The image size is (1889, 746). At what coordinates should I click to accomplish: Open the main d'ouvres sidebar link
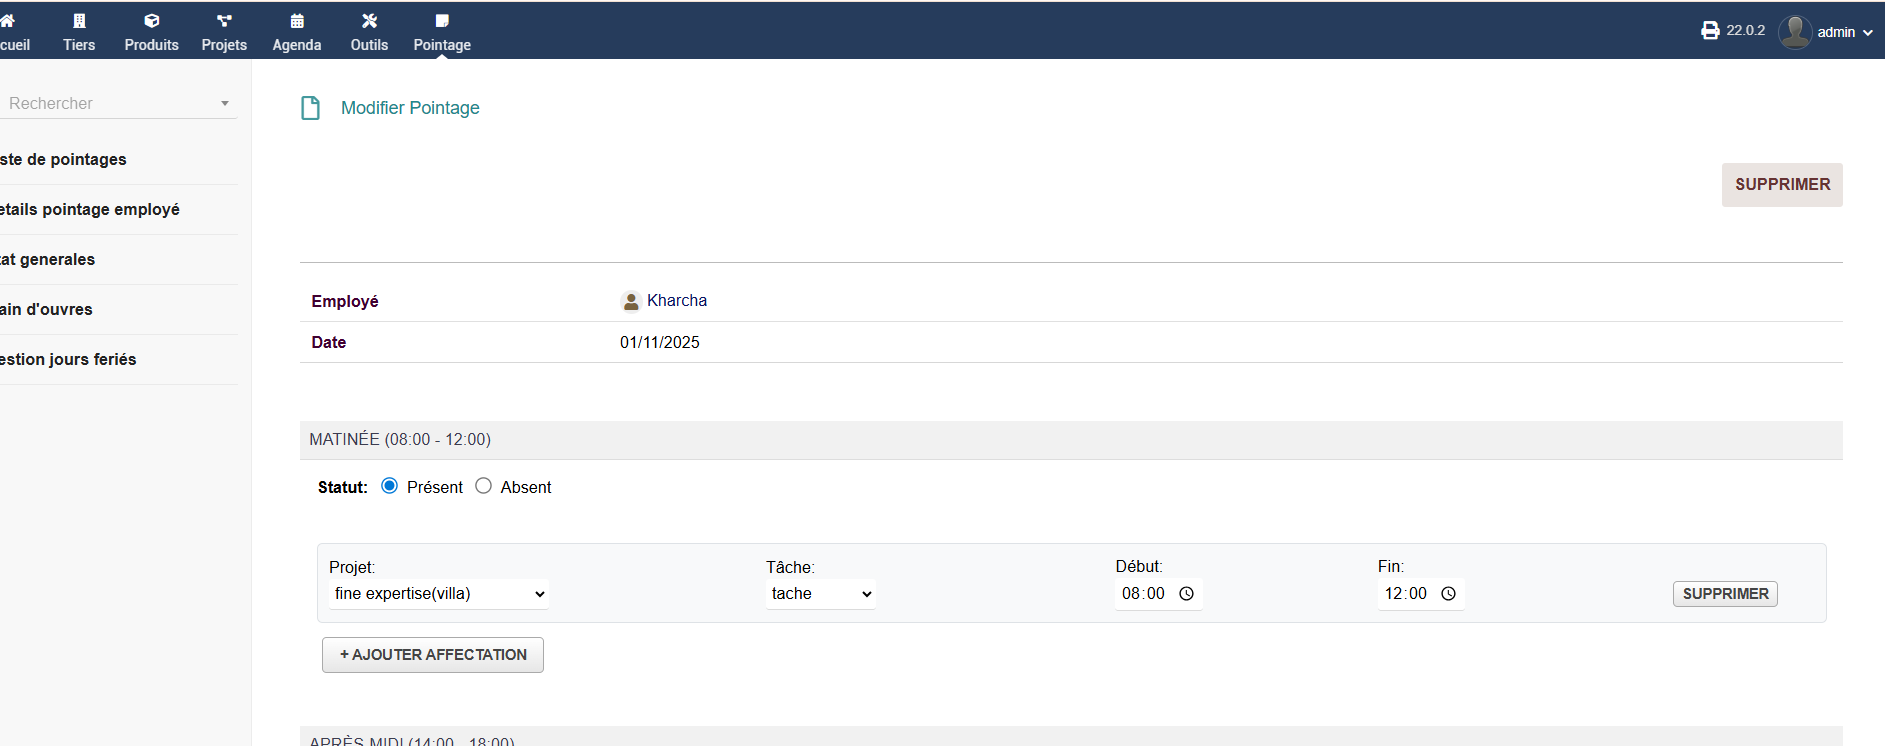pyautogui.click(x=46, y=310)
